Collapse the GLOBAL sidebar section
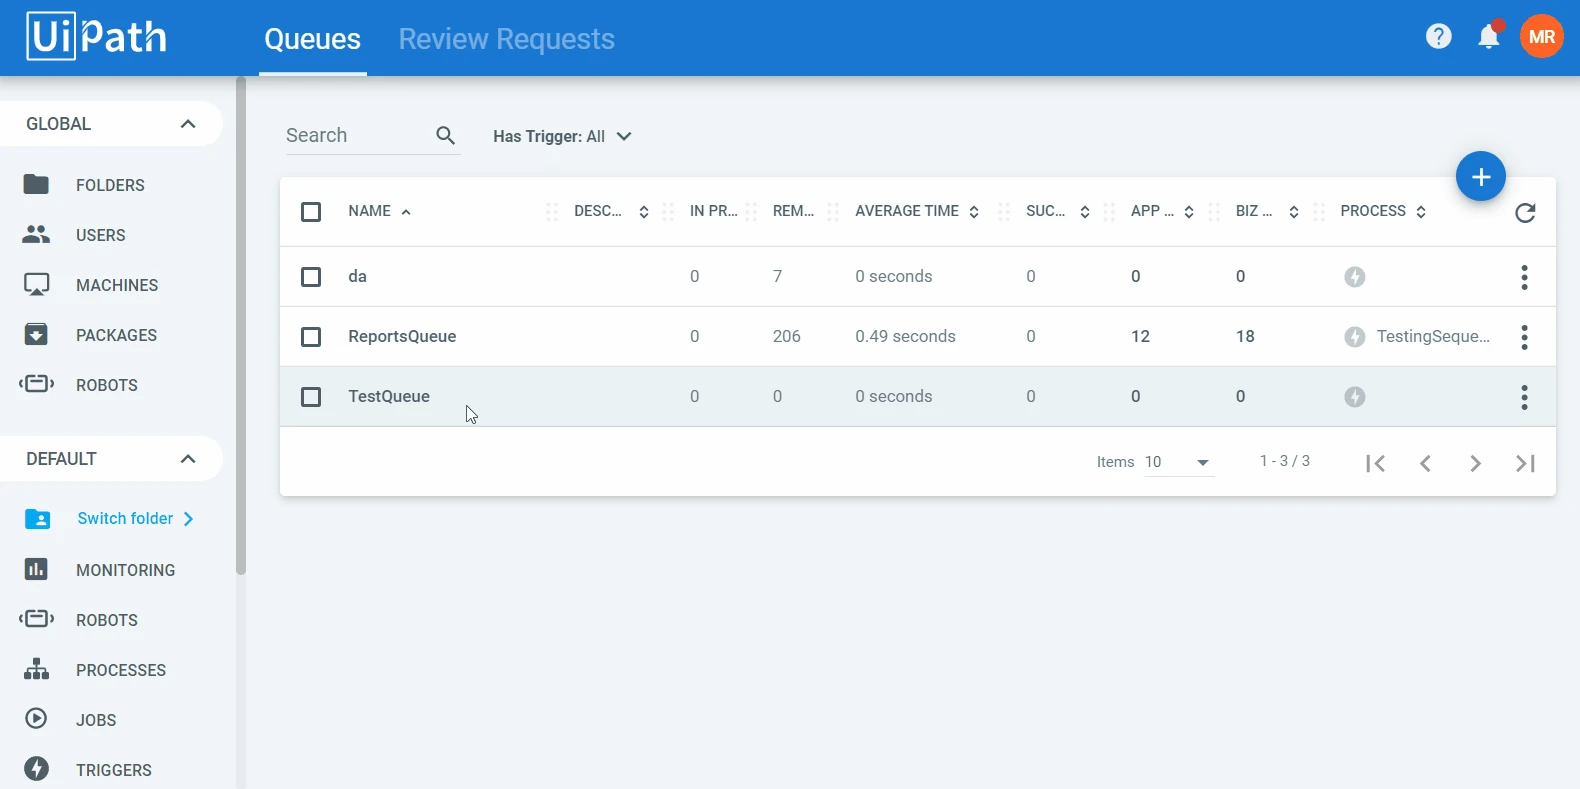The width and height of the screenshot is (1580, 789). (187, 124)
